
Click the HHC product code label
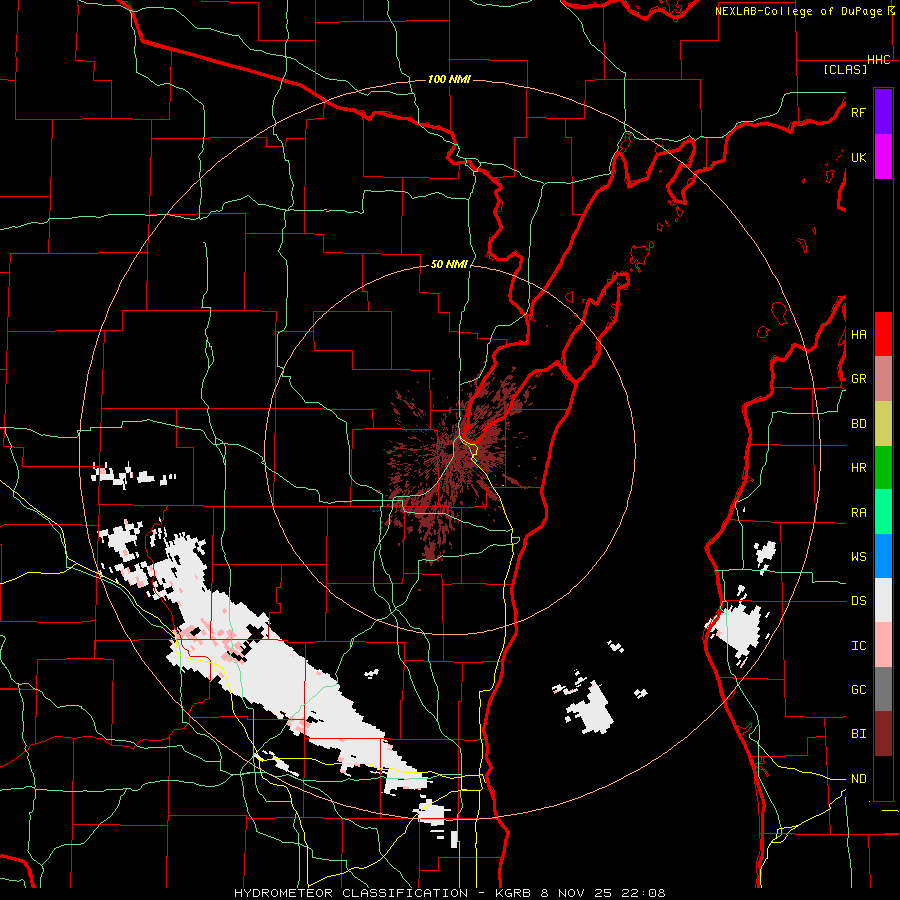[x=878, y=60]
